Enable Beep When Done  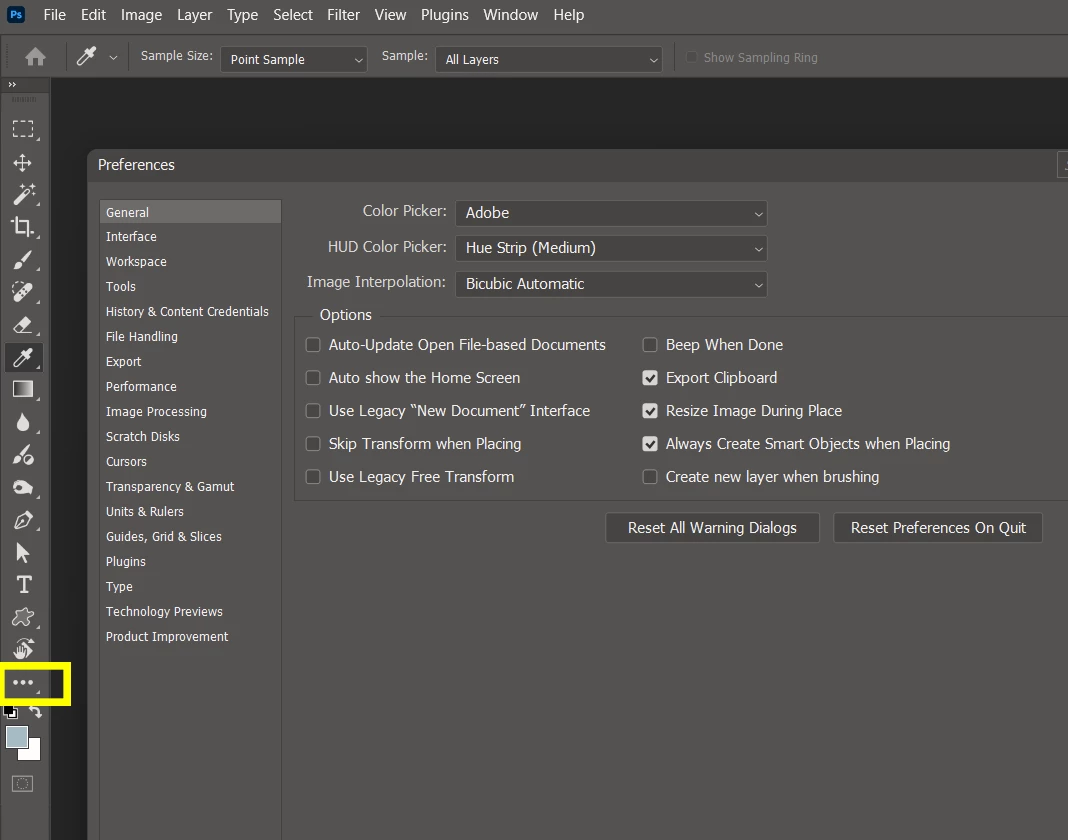click(x=650, y=345)
